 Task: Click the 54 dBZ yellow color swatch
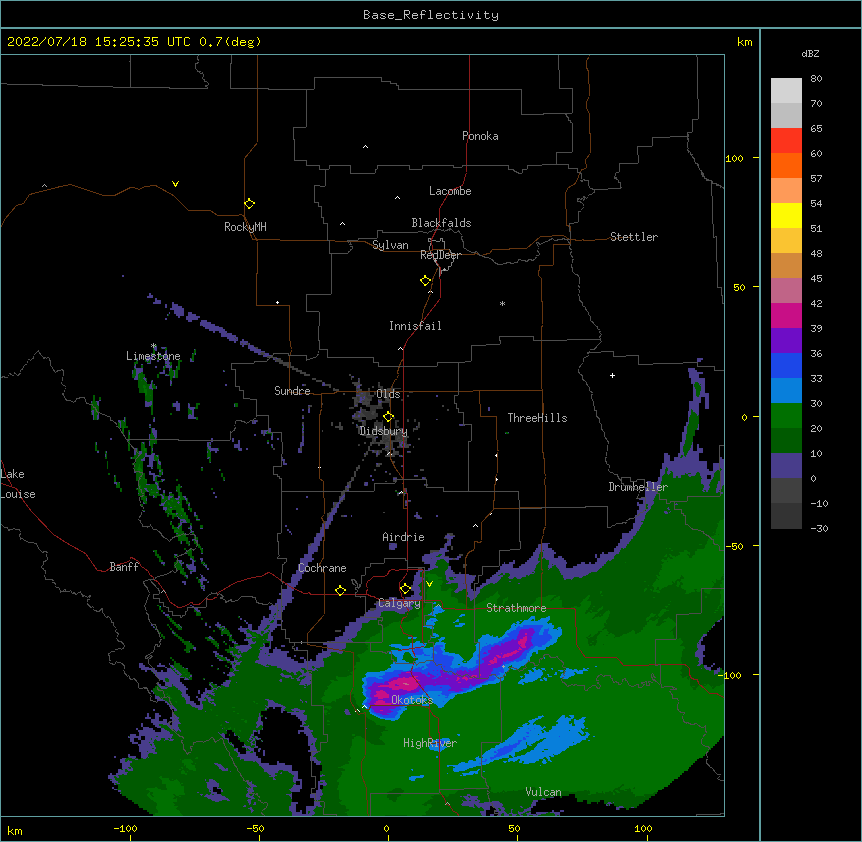786,215
